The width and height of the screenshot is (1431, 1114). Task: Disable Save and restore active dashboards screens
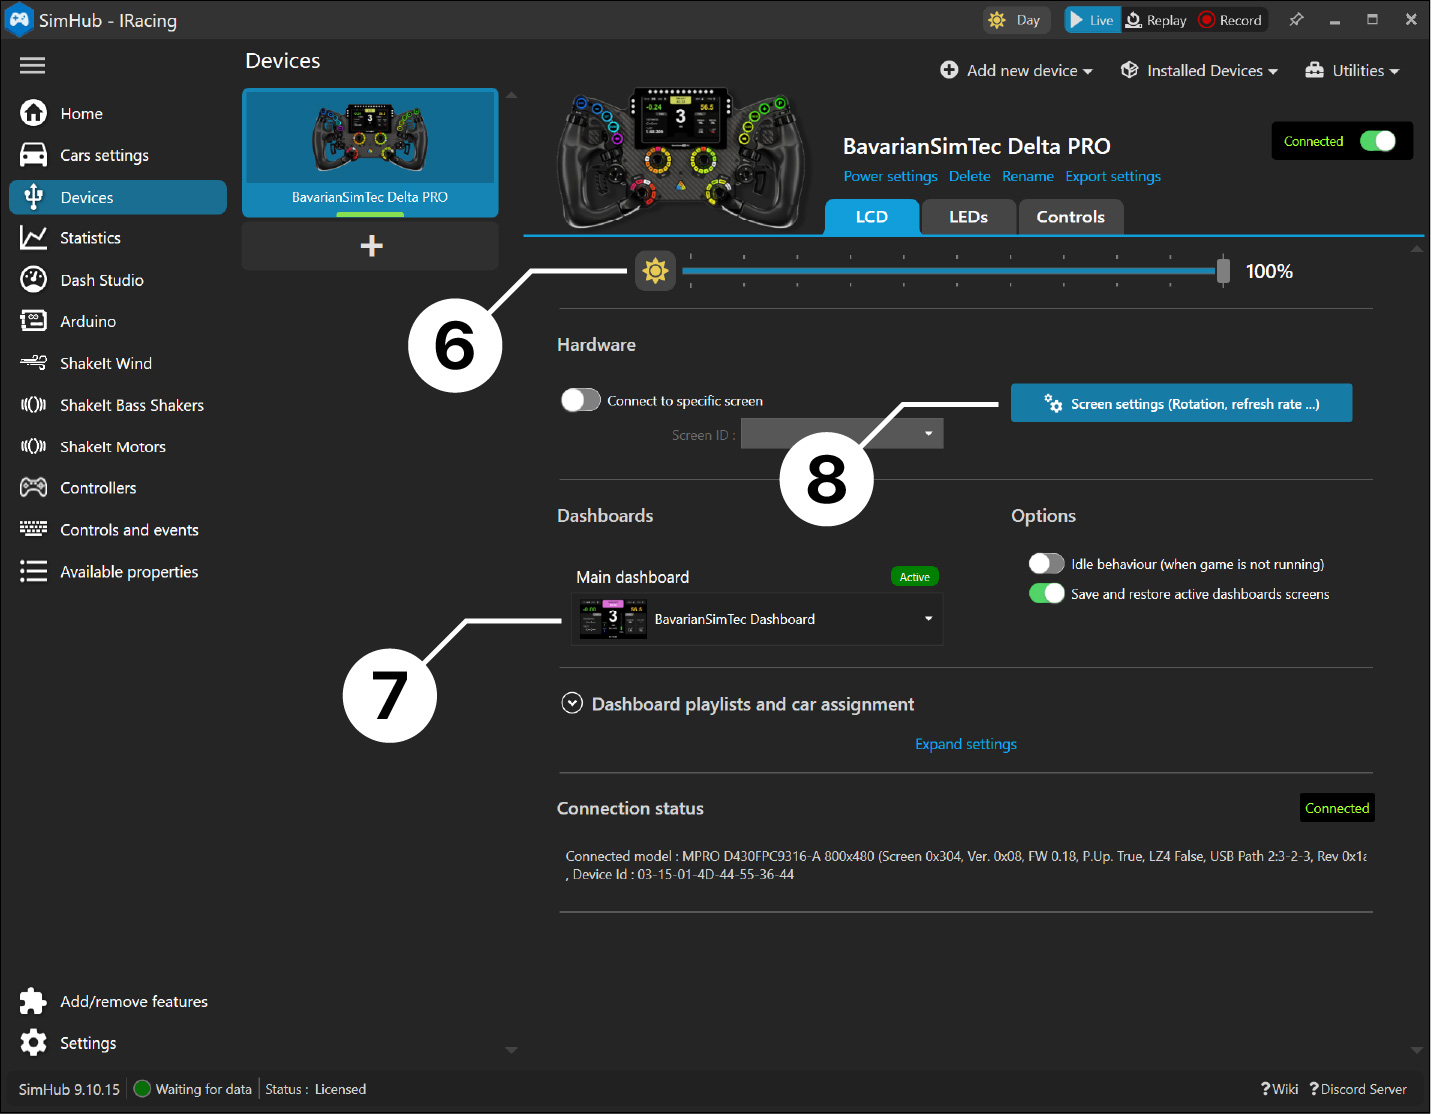(1046, 593)
